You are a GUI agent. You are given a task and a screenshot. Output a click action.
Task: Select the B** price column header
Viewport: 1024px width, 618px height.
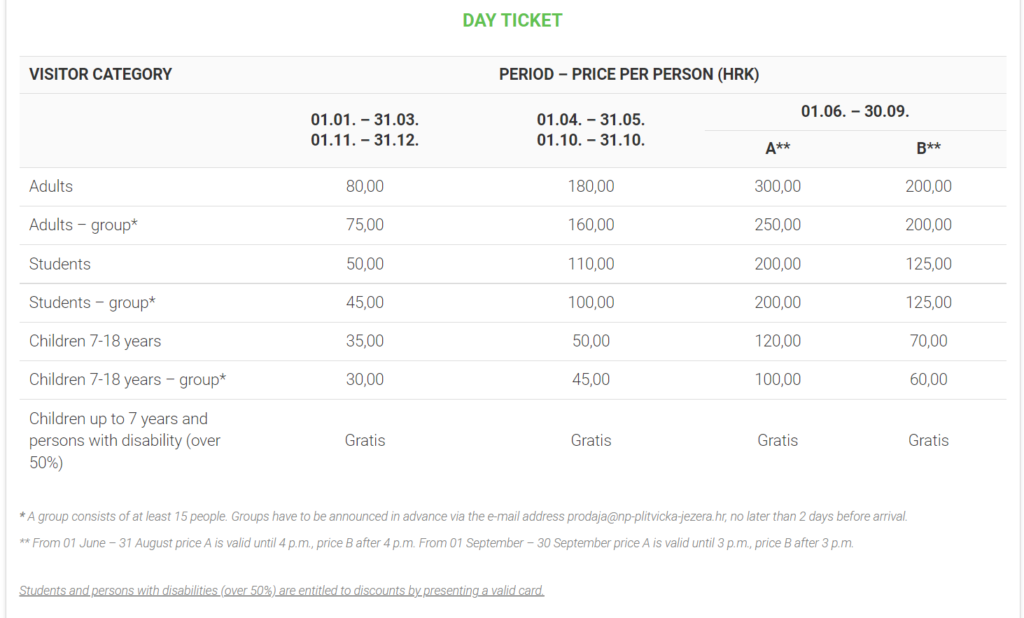(928, 148)
